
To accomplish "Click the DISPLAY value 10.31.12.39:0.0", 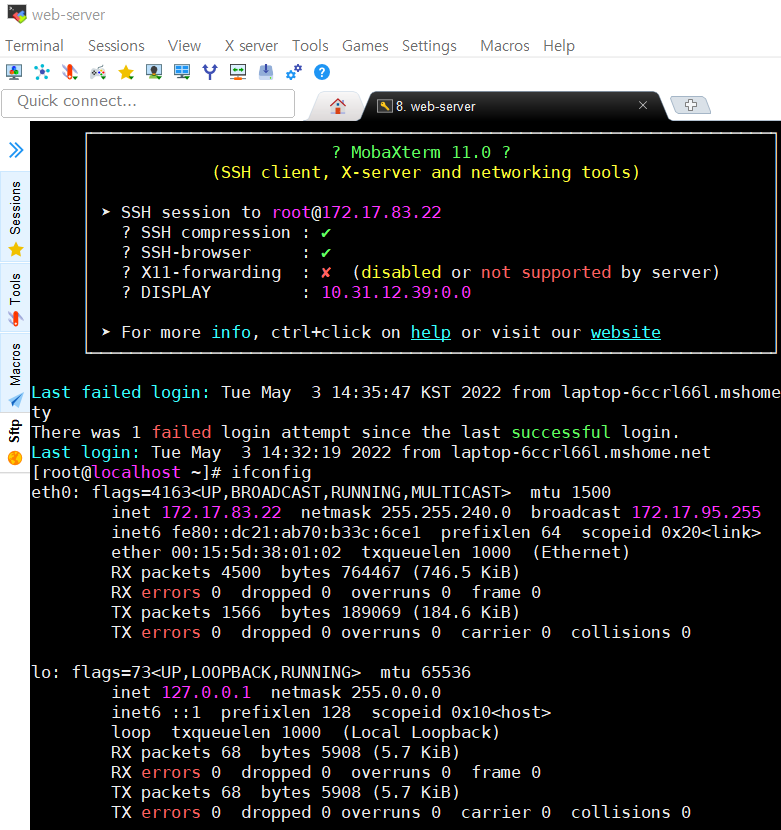I will point(396,292).
